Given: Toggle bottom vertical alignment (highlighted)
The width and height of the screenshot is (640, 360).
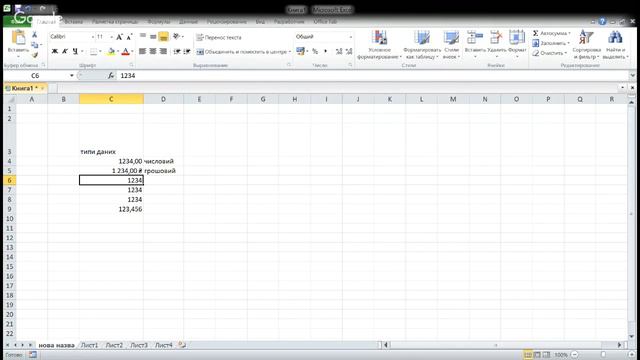Looking at the screenshot, I should (163, 37).
